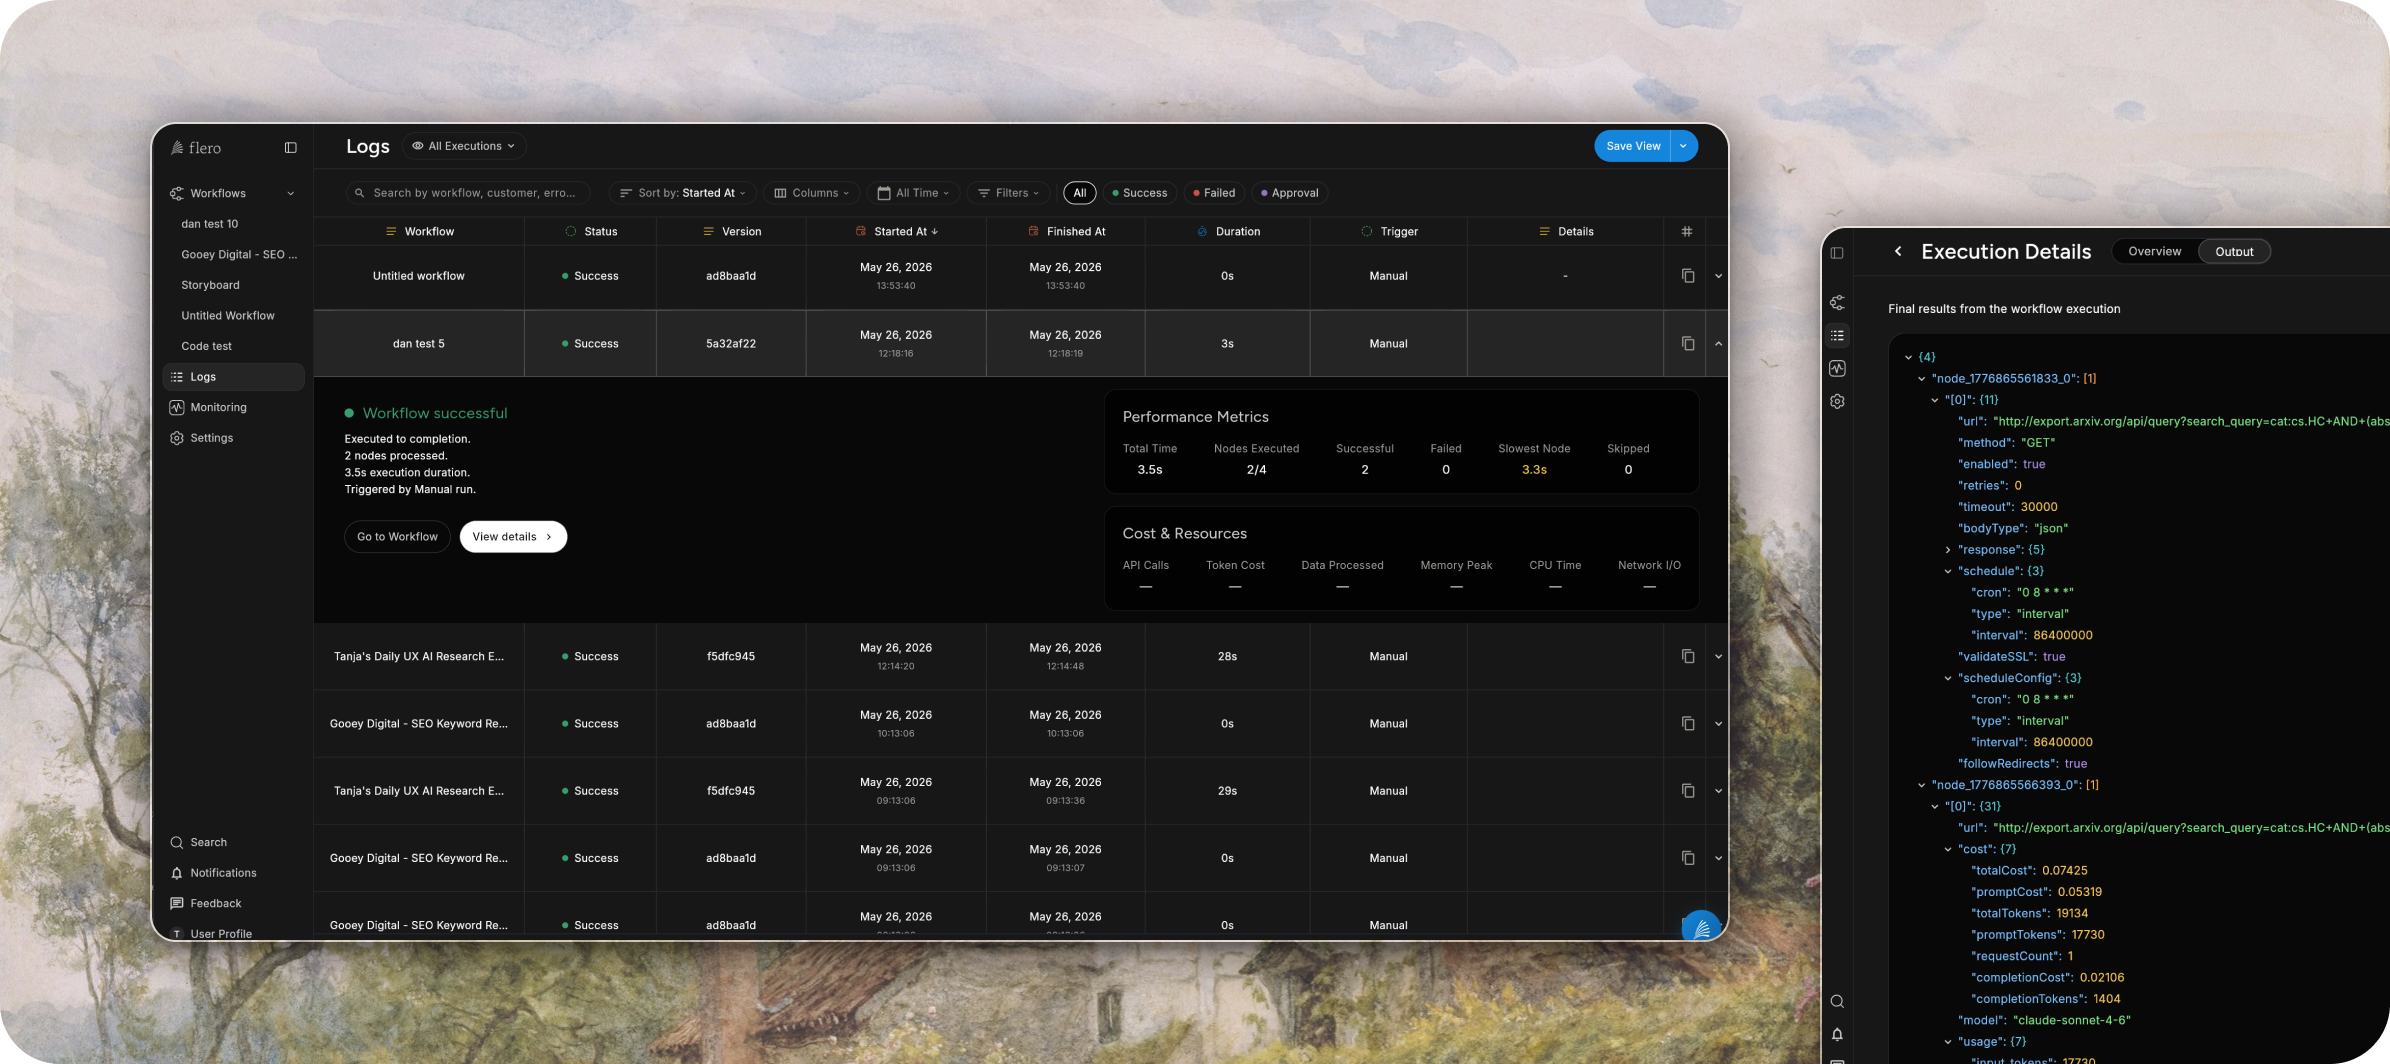
Task: Open the Storyboard workflow
Action: pos(210,285)
